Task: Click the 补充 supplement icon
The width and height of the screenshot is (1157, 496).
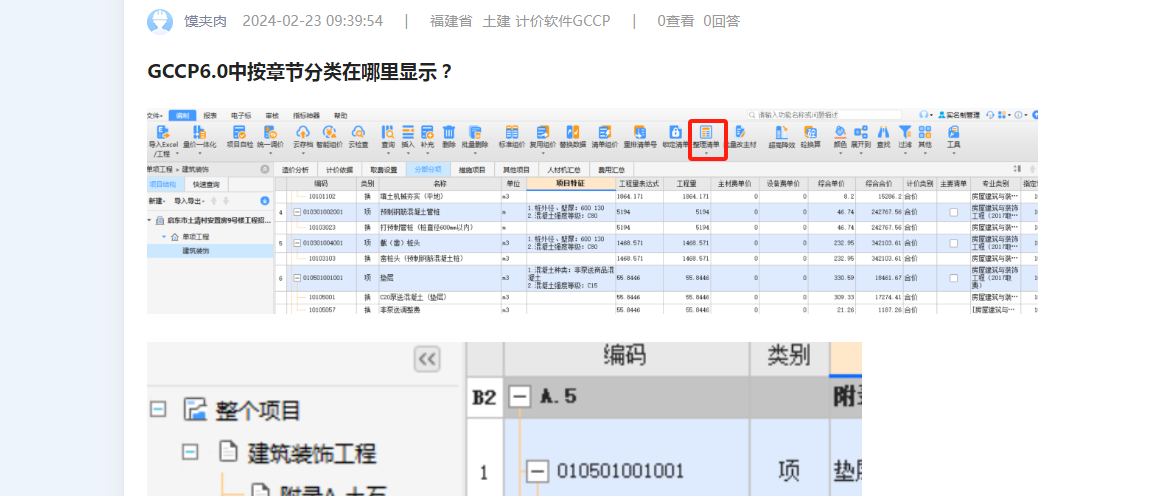Action: tap(427, 132)
